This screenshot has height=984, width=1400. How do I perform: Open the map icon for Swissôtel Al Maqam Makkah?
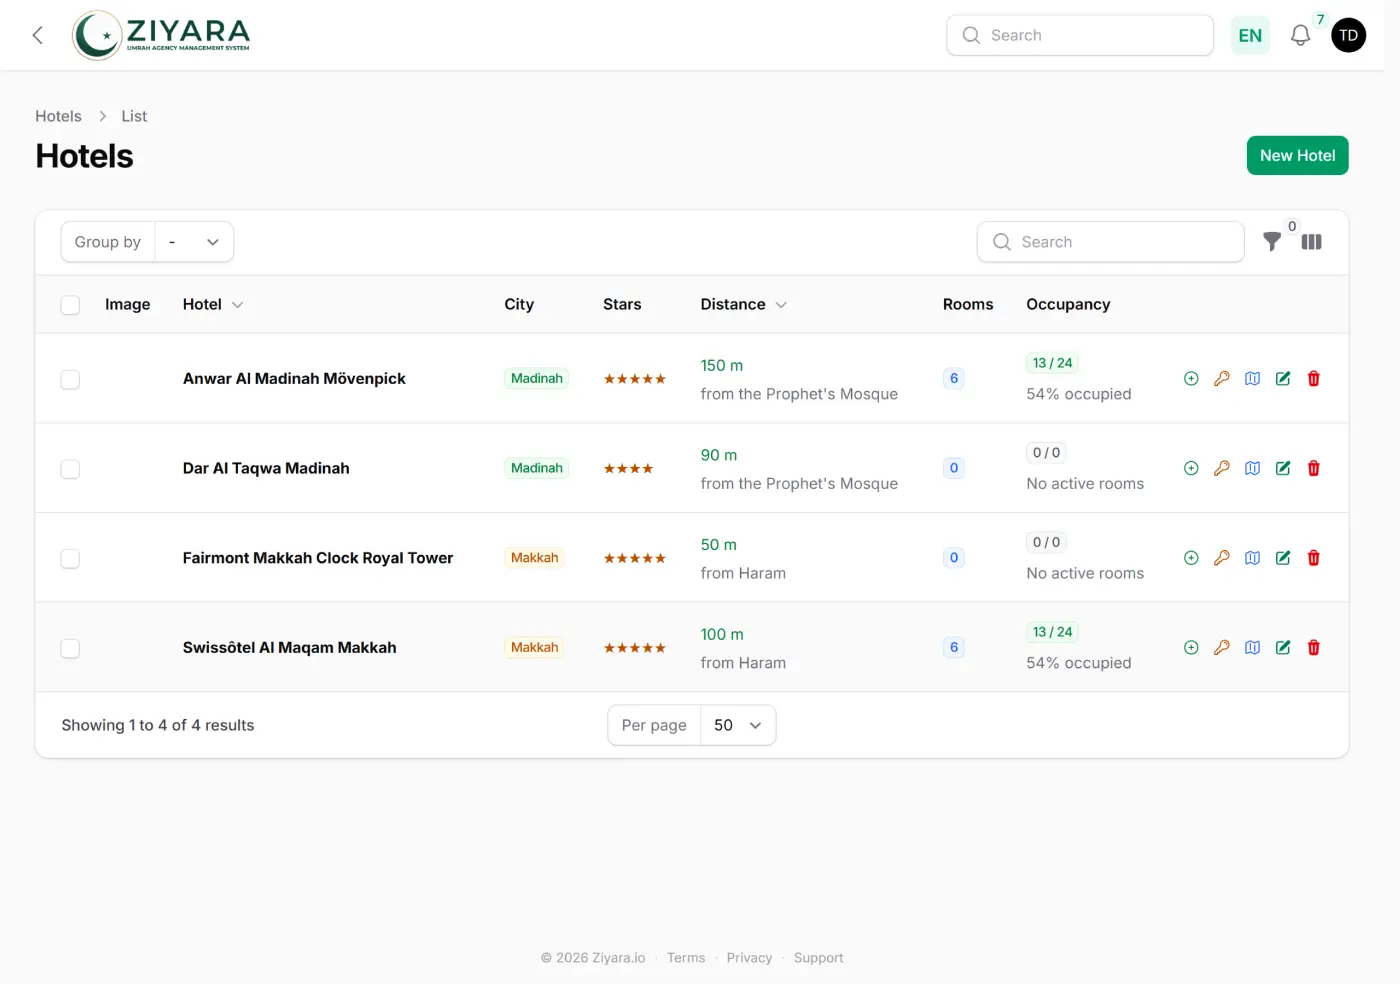tap(1252, 648)
